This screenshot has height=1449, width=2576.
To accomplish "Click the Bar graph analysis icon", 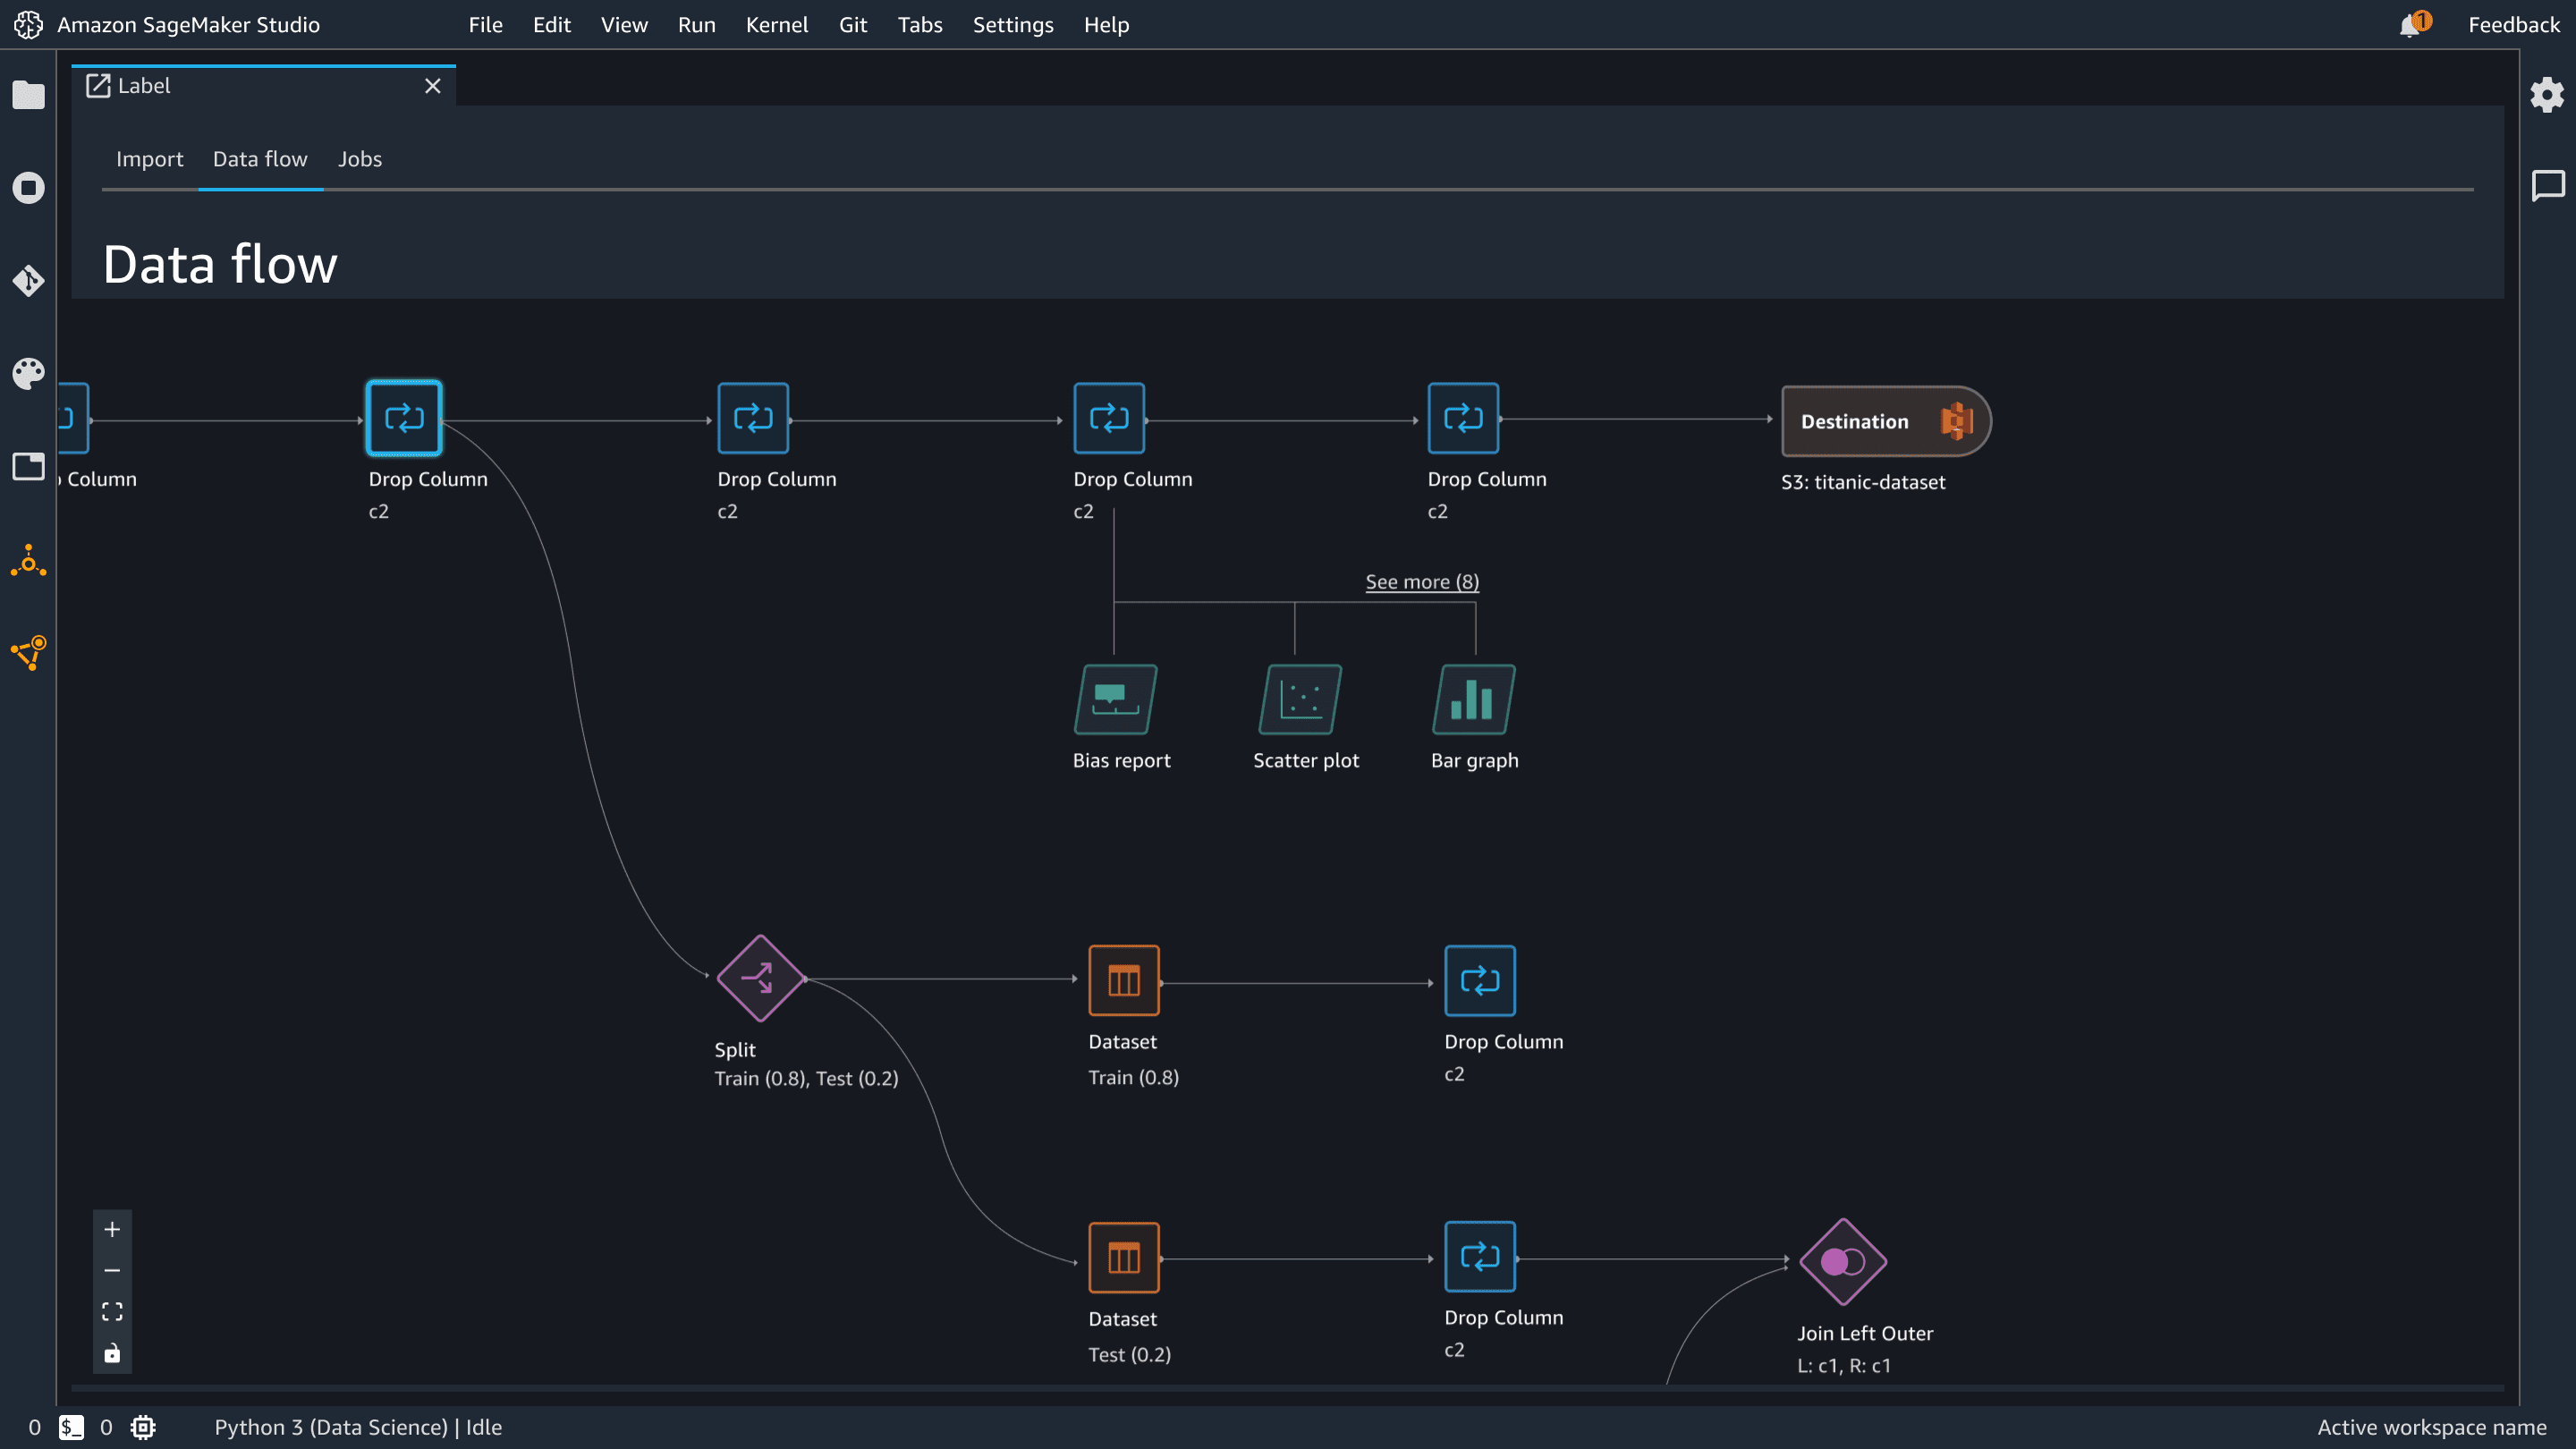I will coord(1473,699).
